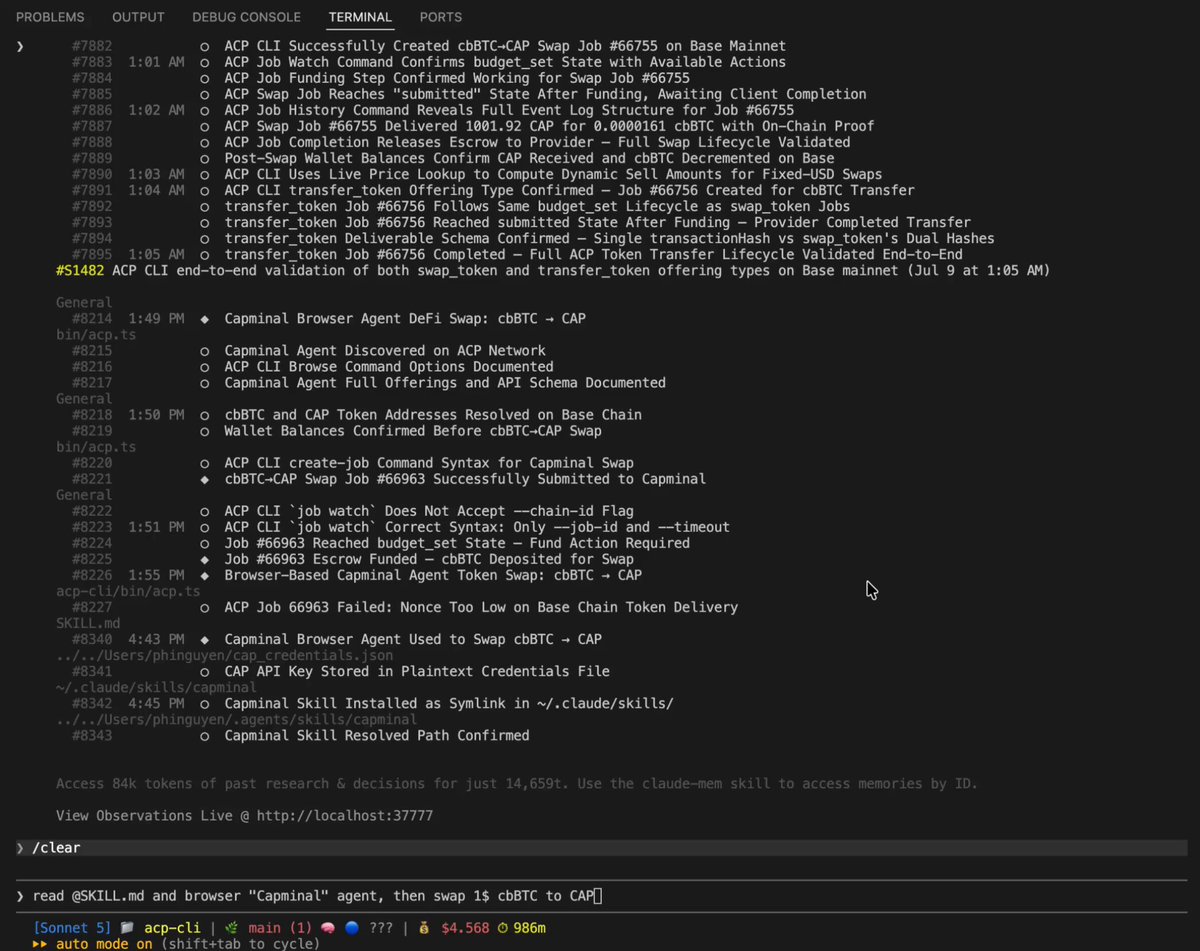Click the $4.568 cost value

pyautogui.click(x=464, y=927)
